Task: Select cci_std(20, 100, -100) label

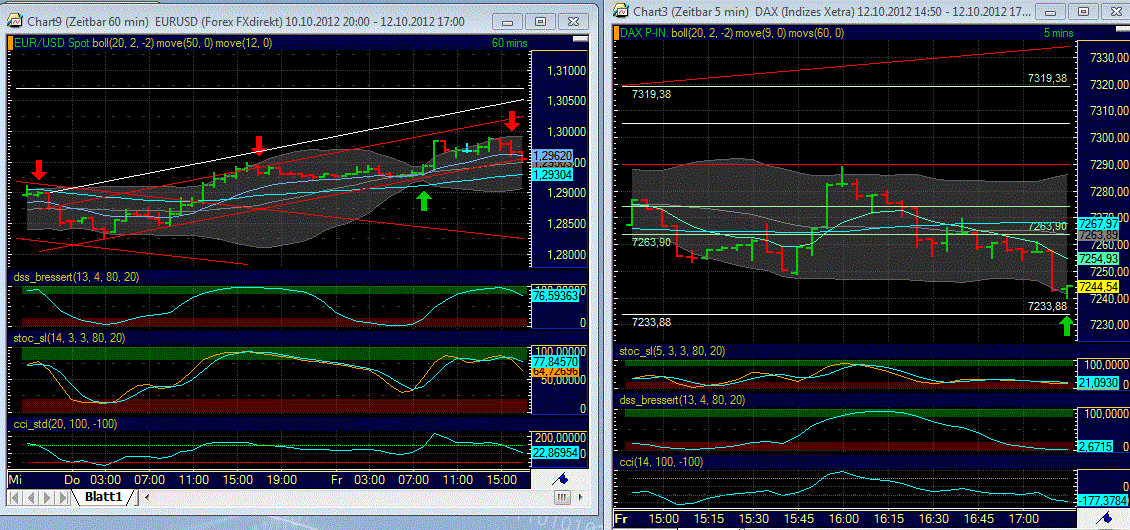Action: click(x=66, y=423)
